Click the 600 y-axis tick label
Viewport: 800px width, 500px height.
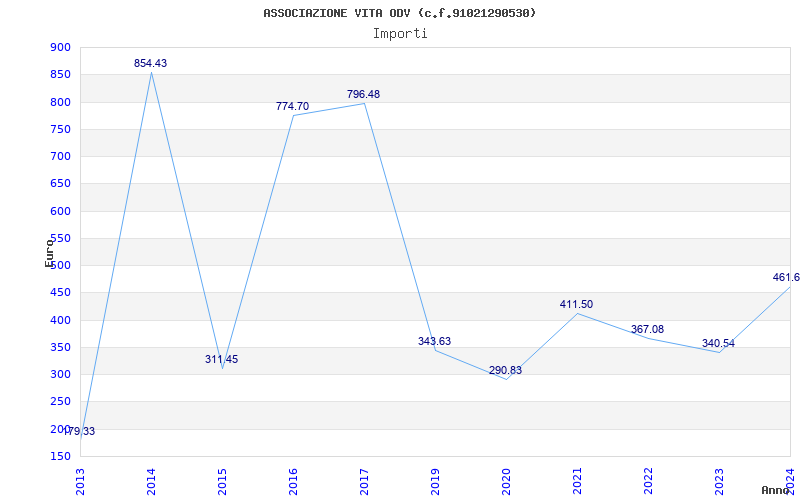[60, 211]
